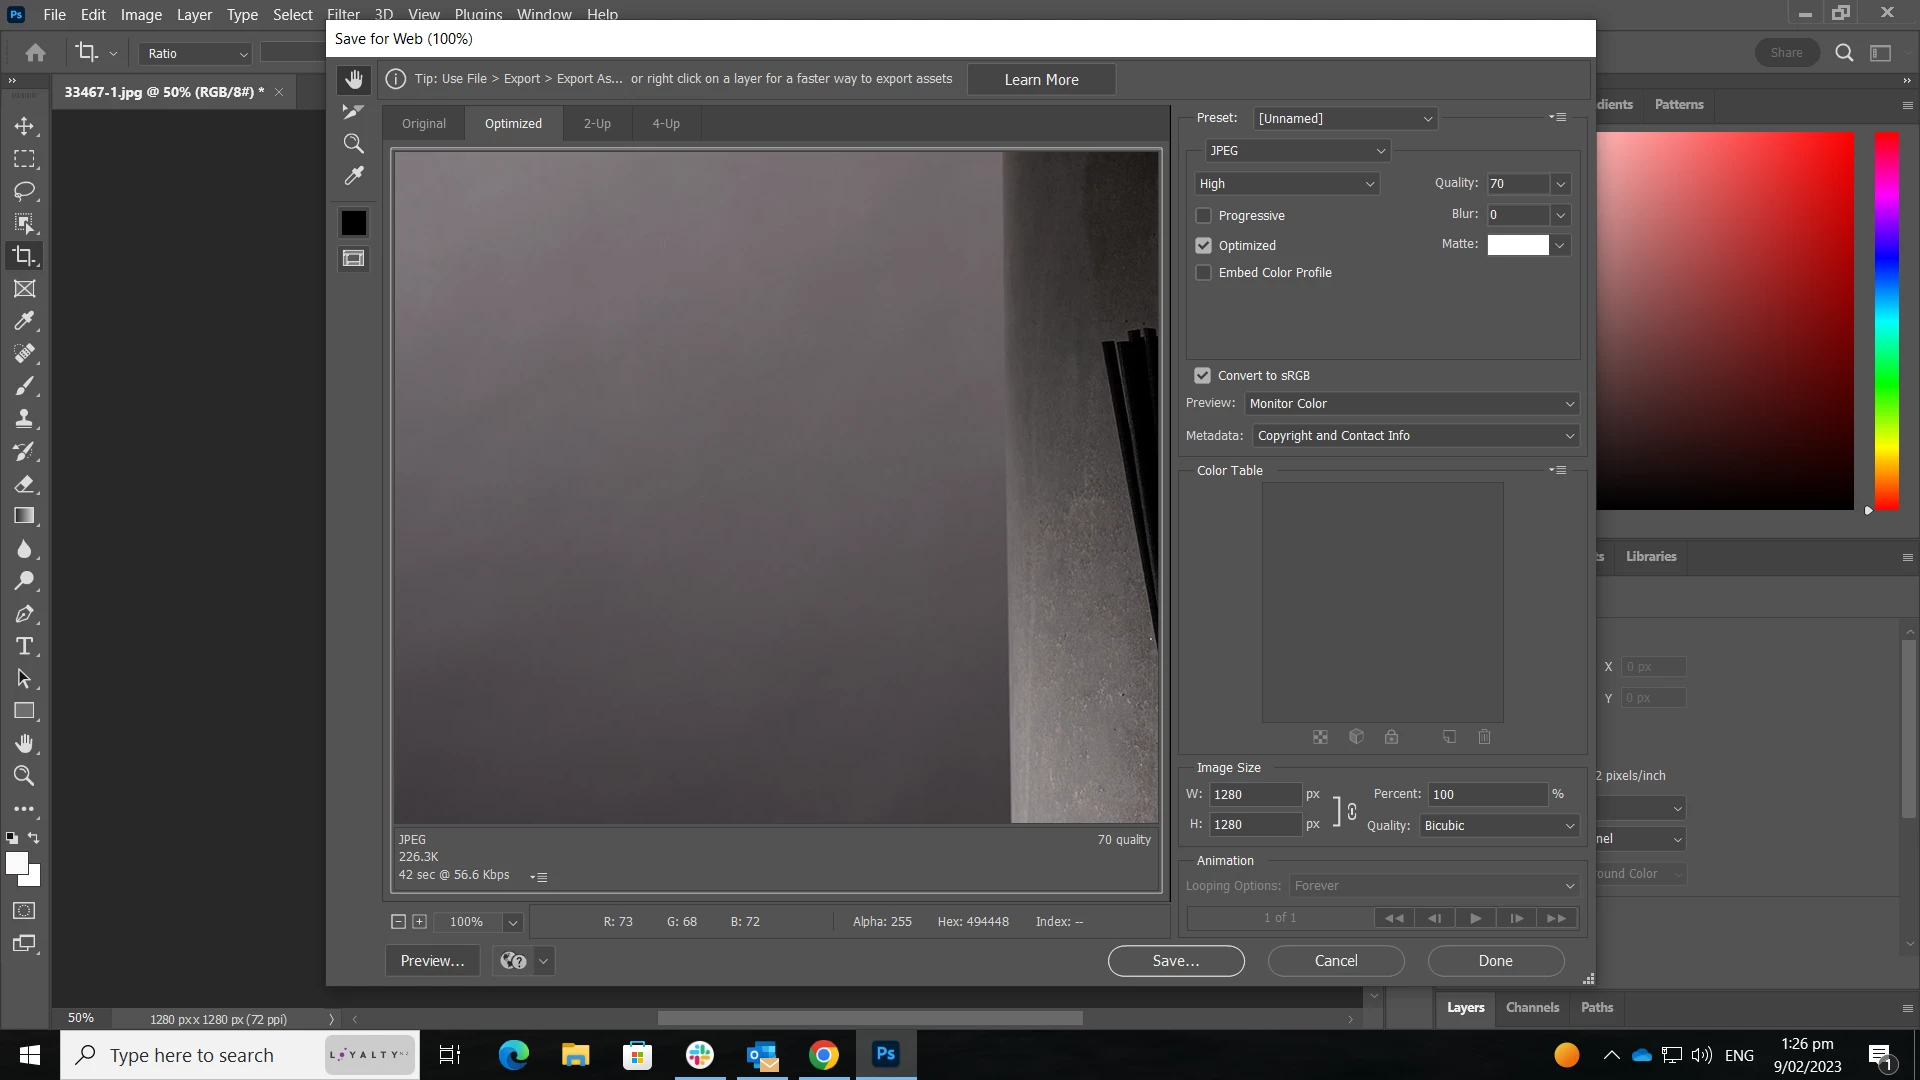The image size is (1920, 1080).
Task: Switch to the Original view tab
Action: 424,124
